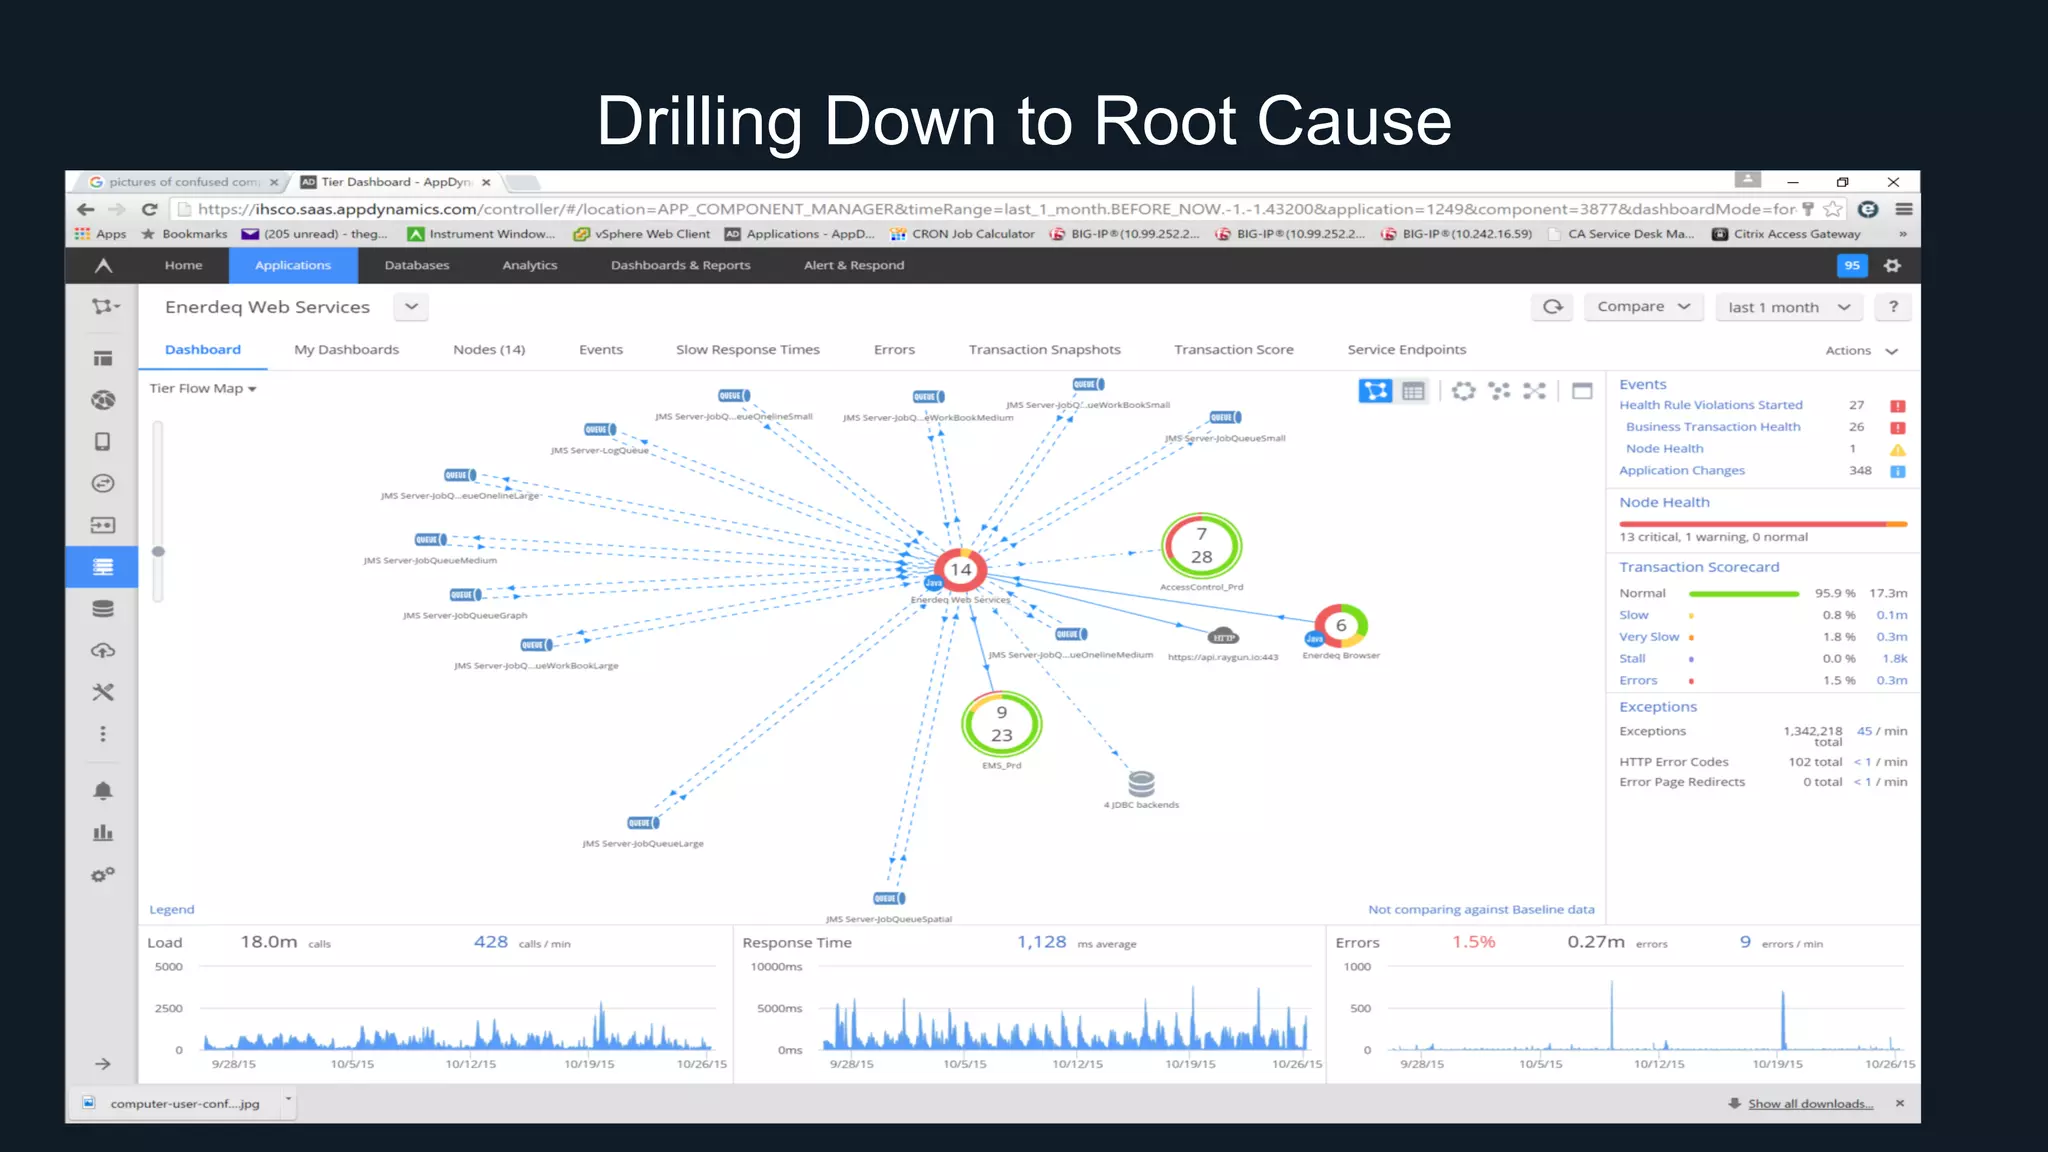This screenshot has height=1152, width=2048.
Task: Open the last 1 month time range dropdown
Action: 1789,307
